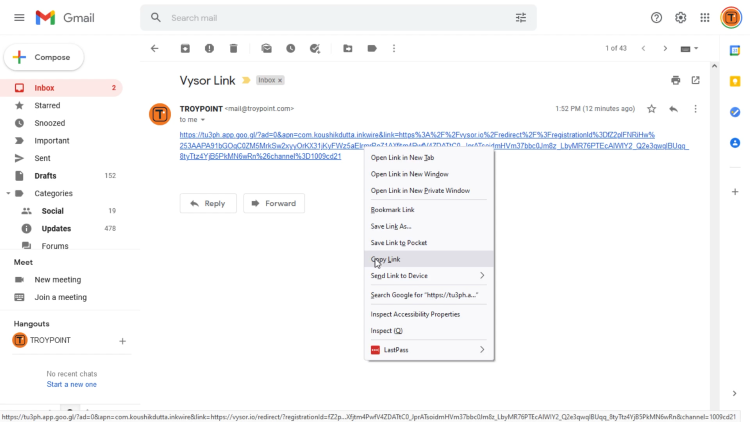
Task: Report this email as spam
Action: click(209, 48)
